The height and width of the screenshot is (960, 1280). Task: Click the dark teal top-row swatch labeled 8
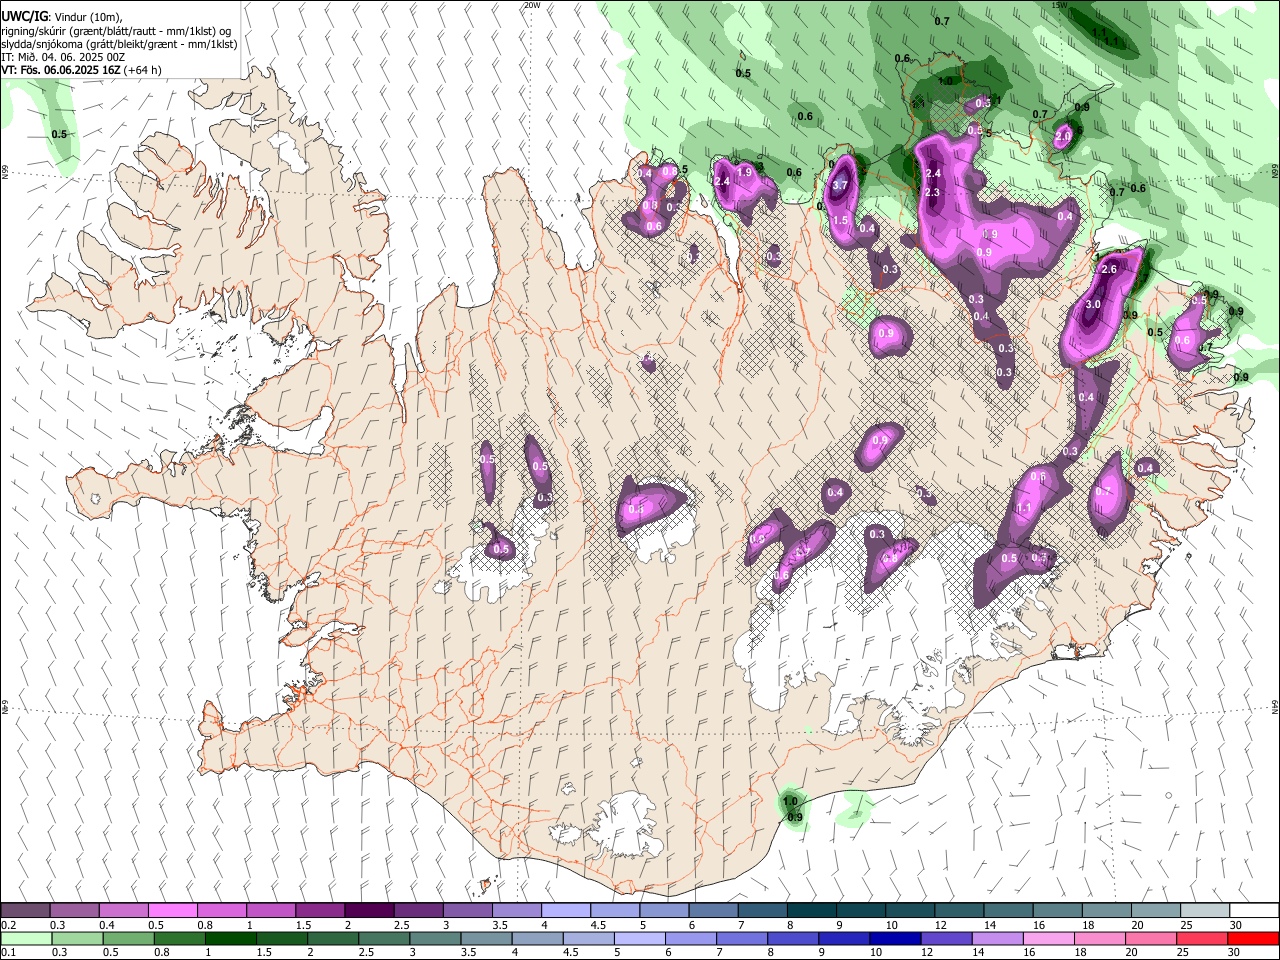(x=812, y=911)
